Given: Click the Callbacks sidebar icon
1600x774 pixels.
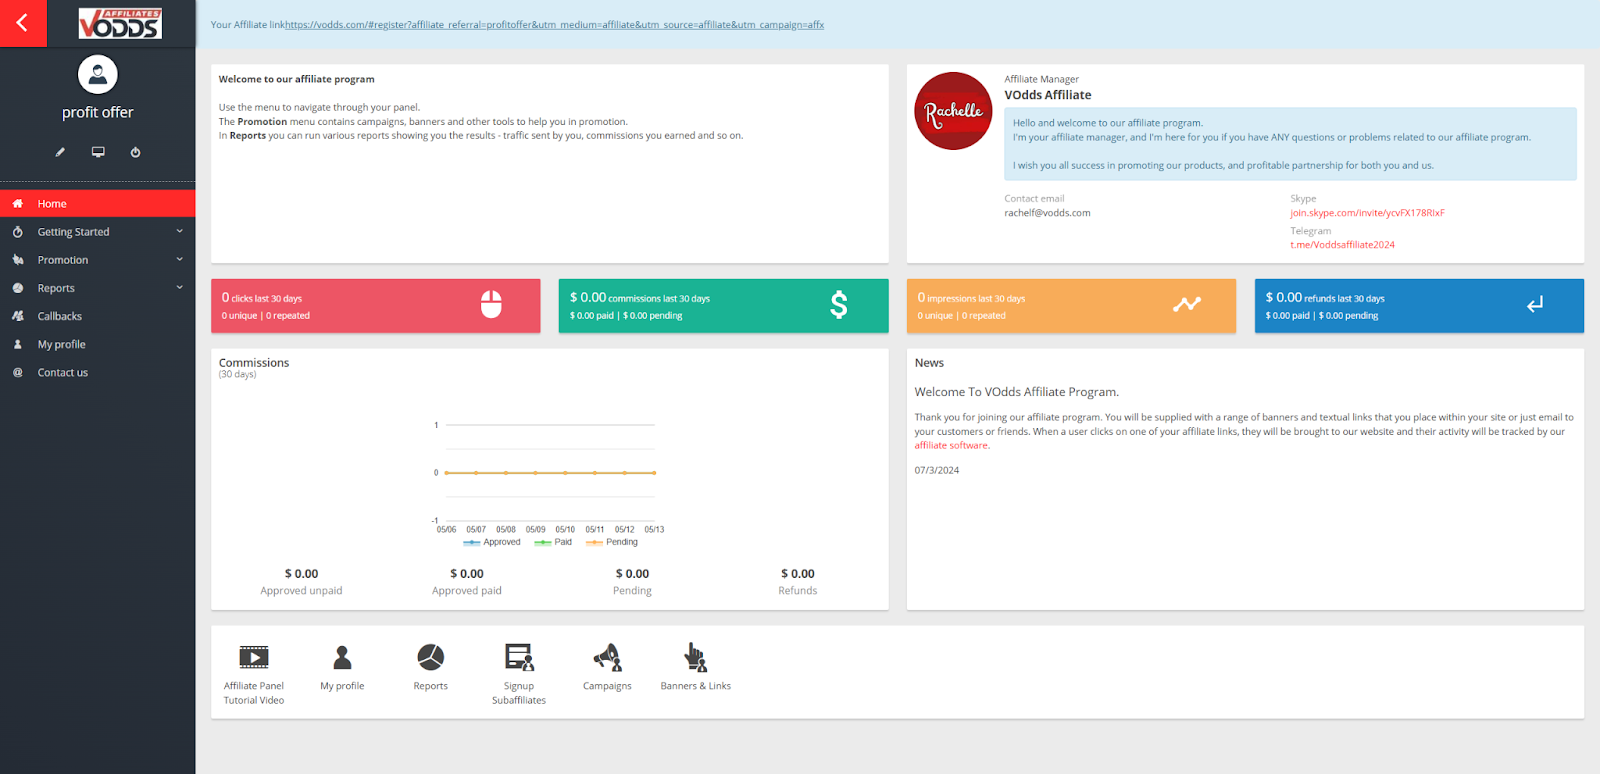Looking at the screenshot, I should point(18,316).
